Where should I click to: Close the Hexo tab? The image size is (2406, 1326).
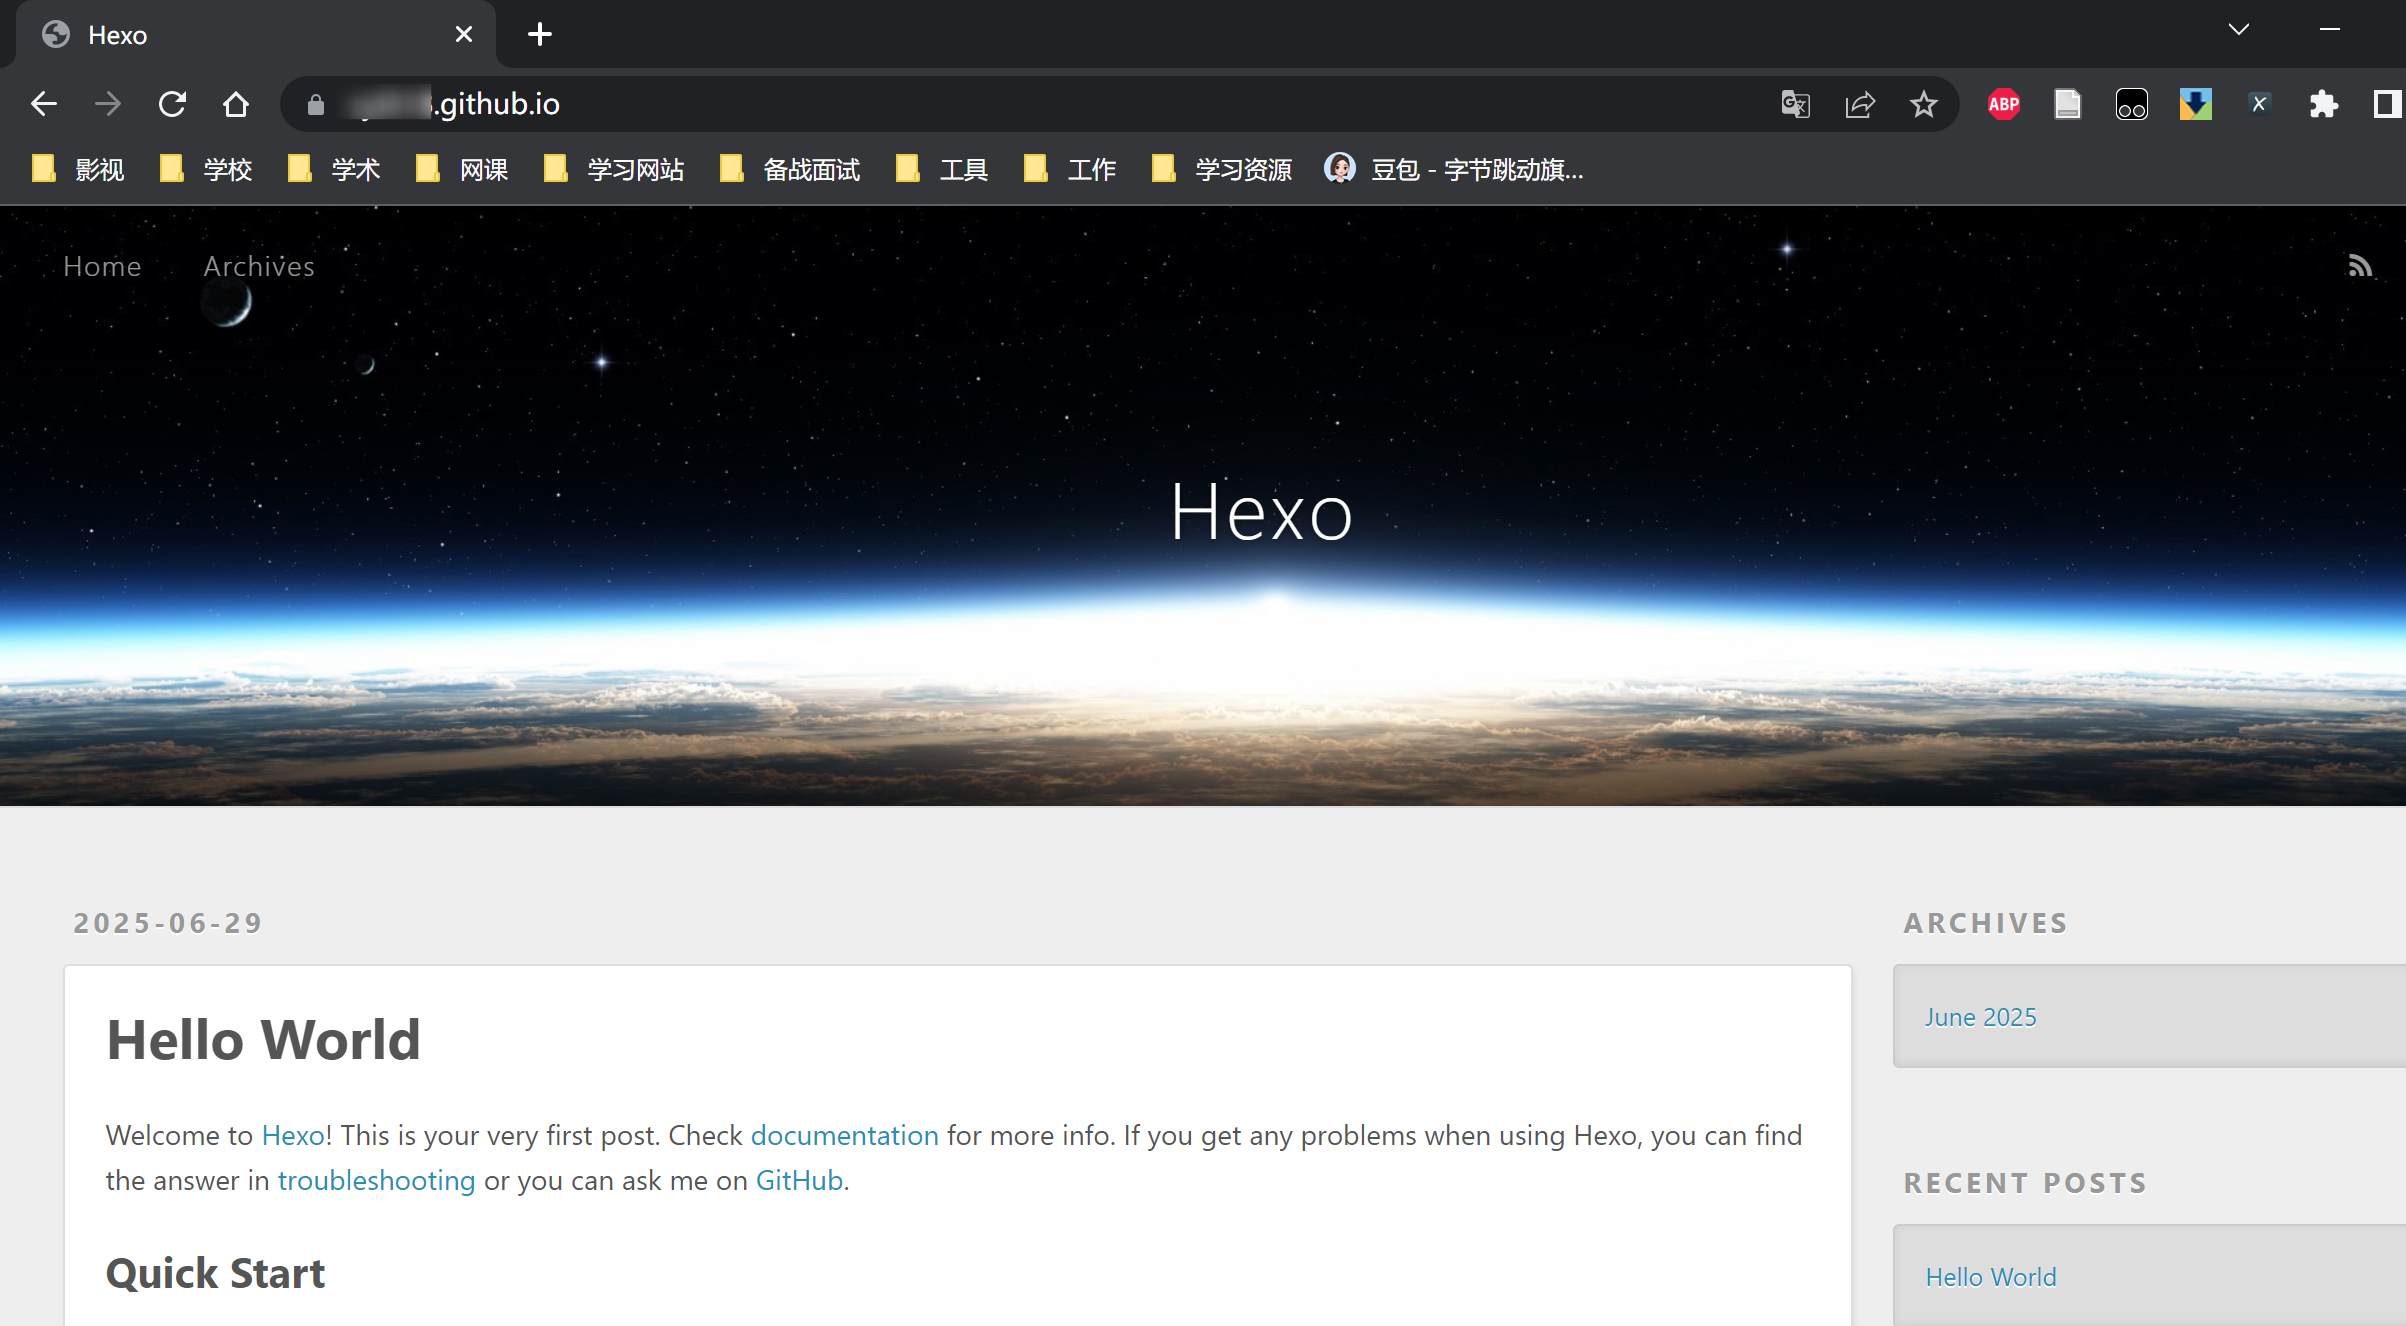pyautogui.click(x=464, y=34)
